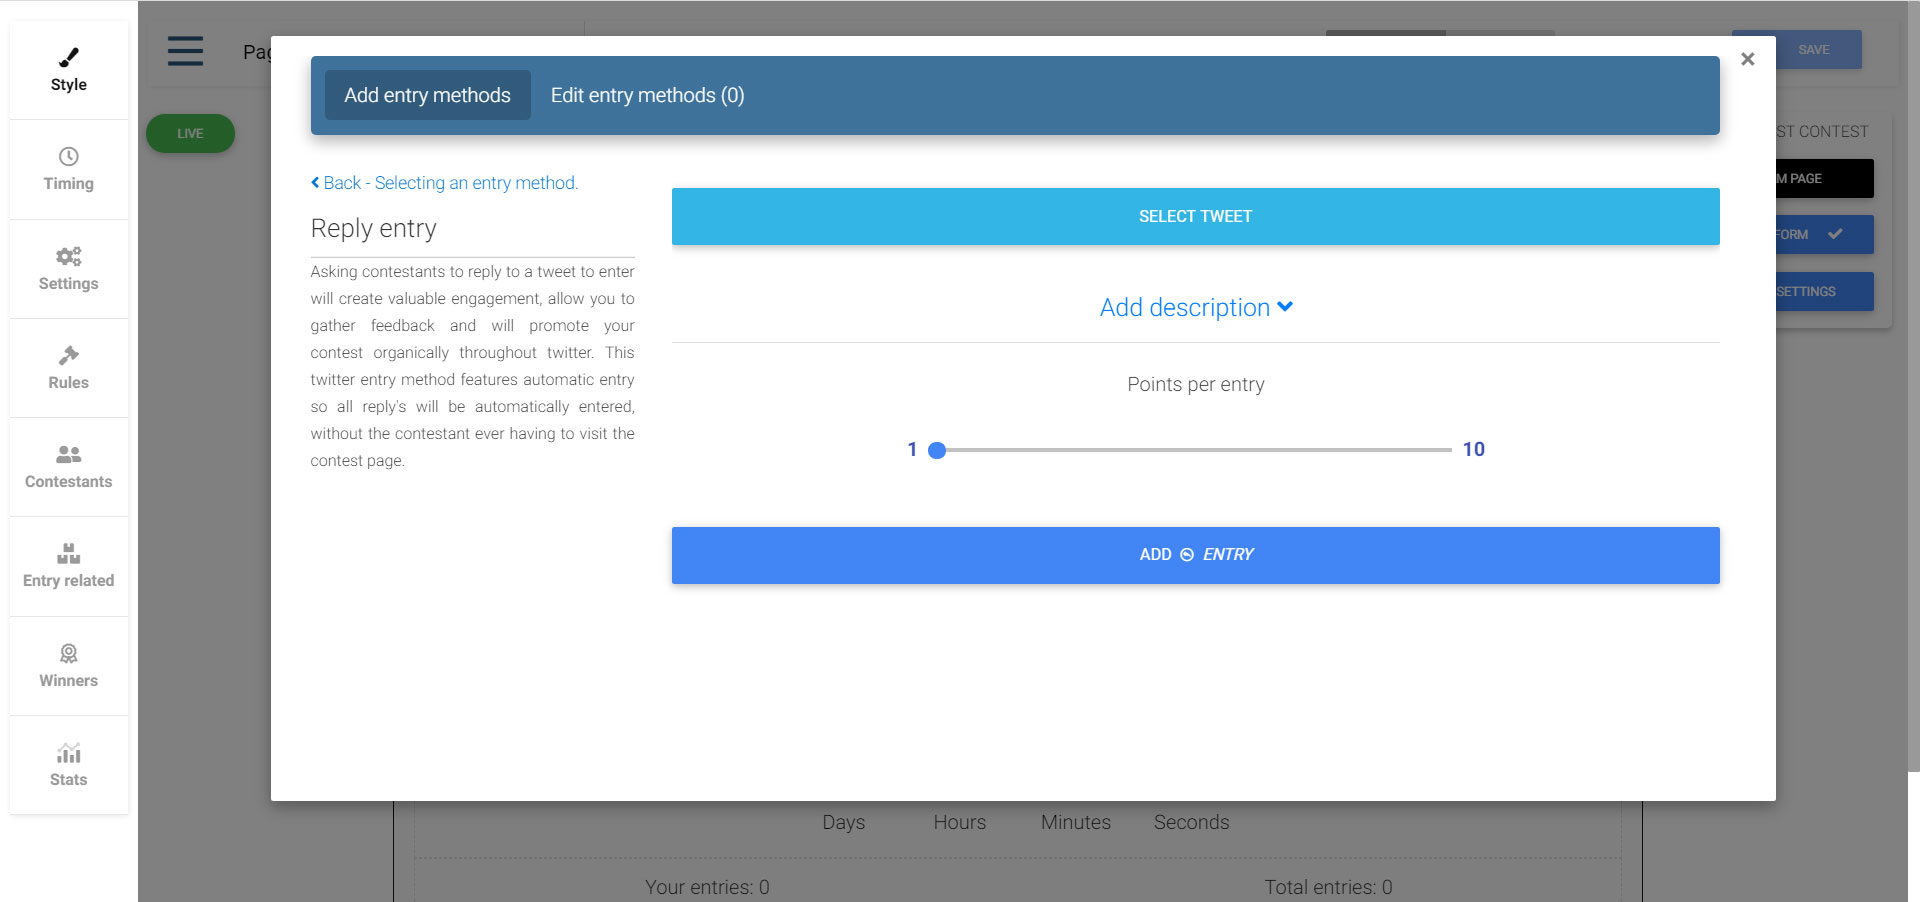Click the slider minimum value 1
This screenshot has width=1920, height=902.
(x=912, y=449)
